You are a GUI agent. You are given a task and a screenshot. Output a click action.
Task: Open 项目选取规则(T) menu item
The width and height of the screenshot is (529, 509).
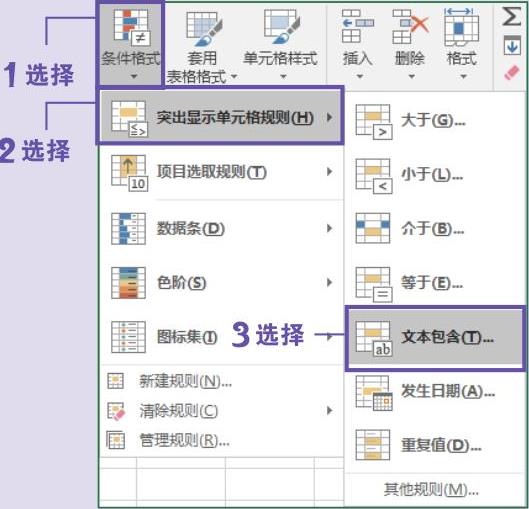click(222, 172)
